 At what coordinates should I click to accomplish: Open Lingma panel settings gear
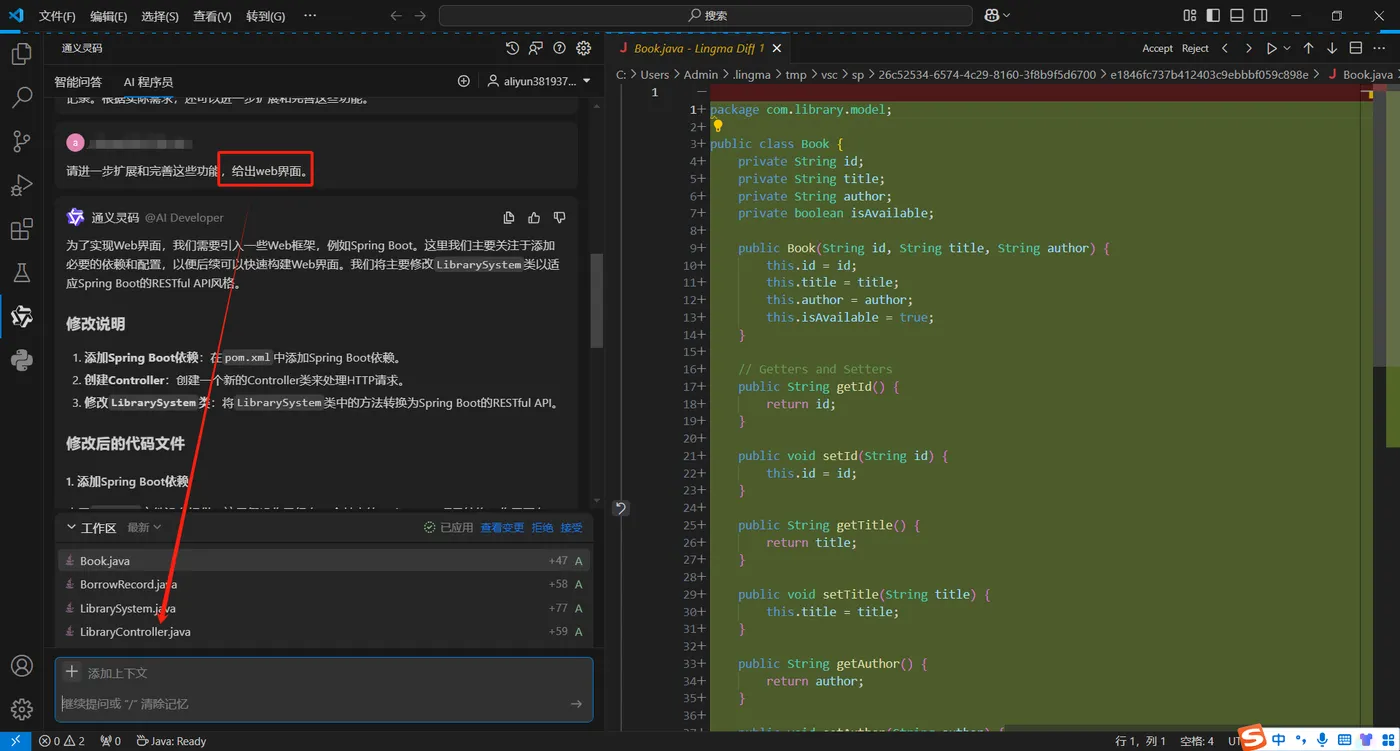[x=584, y=48]
